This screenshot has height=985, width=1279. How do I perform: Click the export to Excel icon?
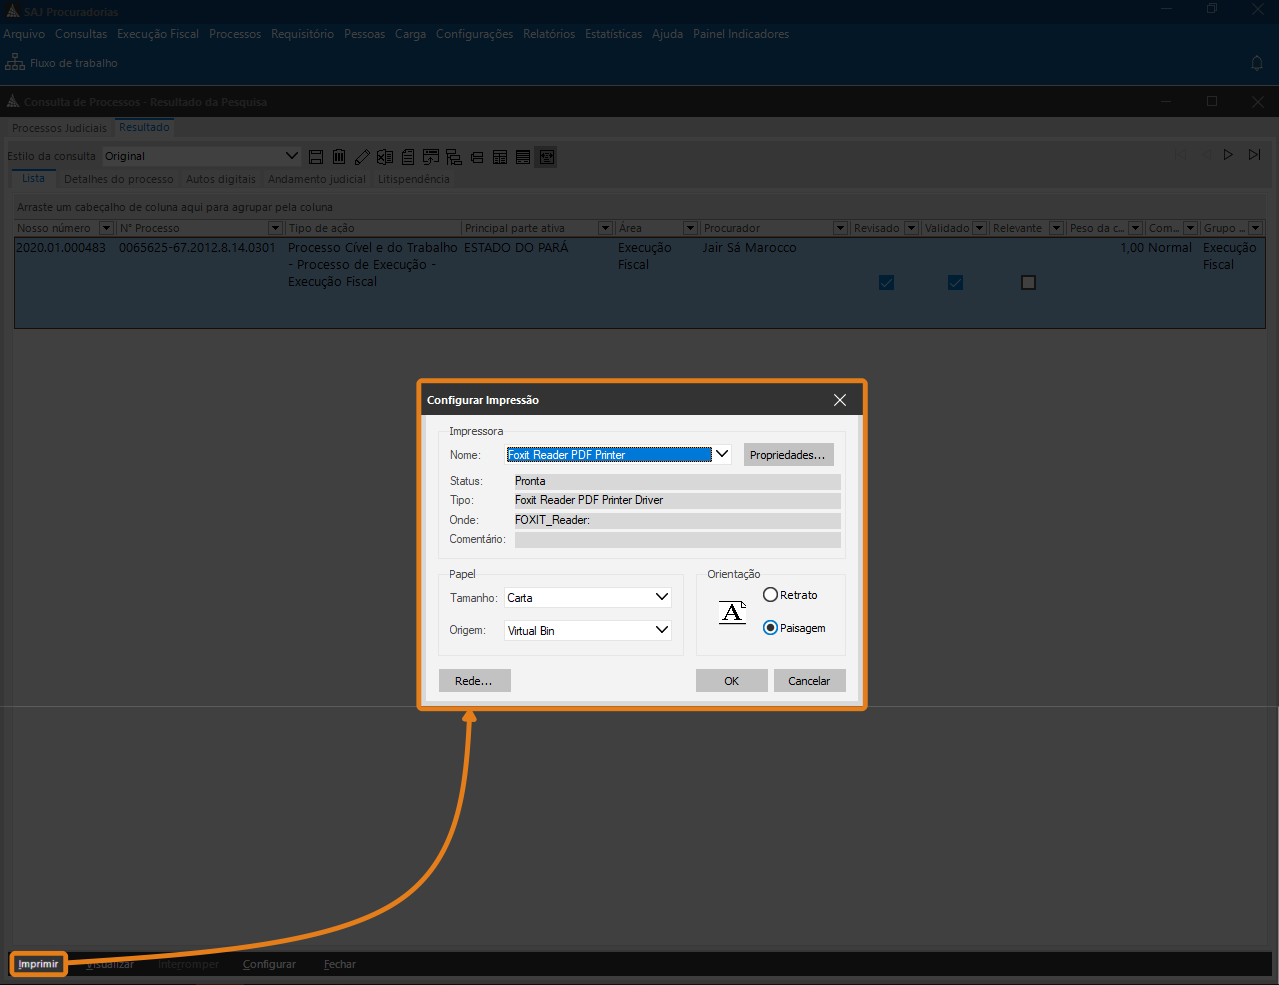coord(385,157)
